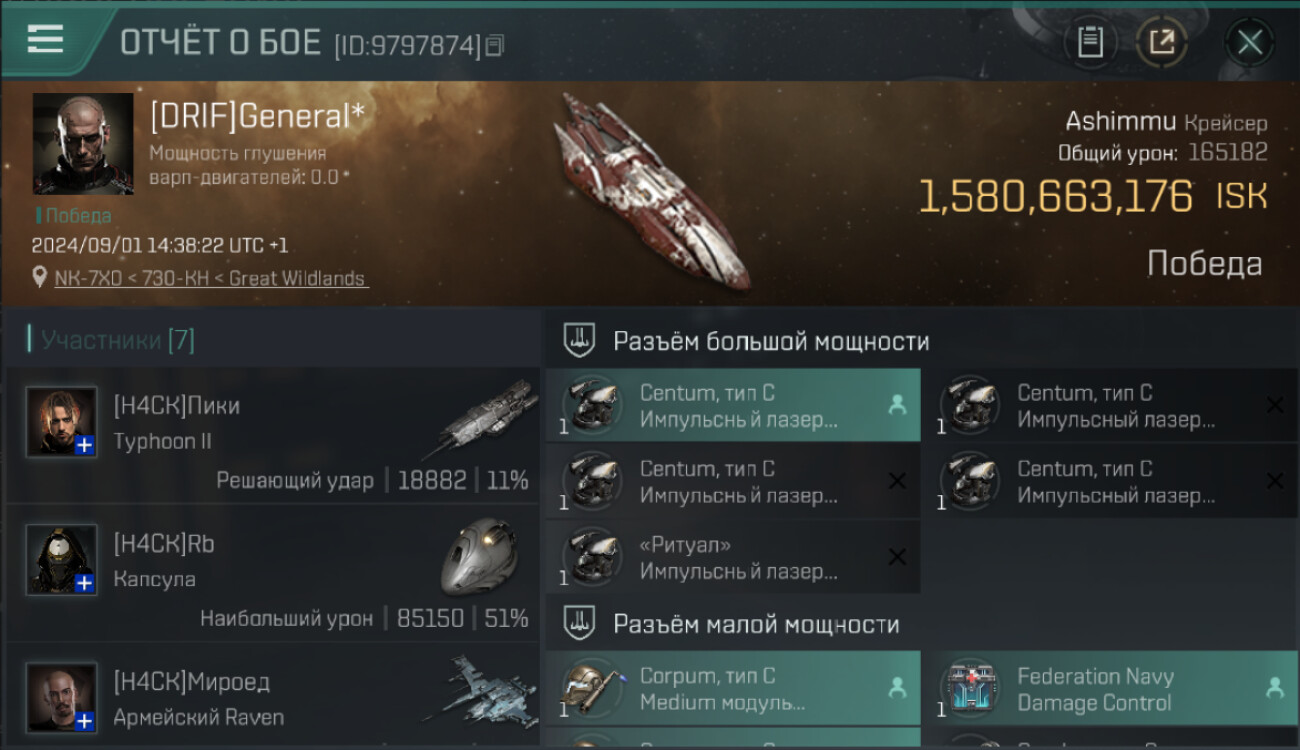
Task: Open the clipboard report icon
Action: (x=1090, y=42)
